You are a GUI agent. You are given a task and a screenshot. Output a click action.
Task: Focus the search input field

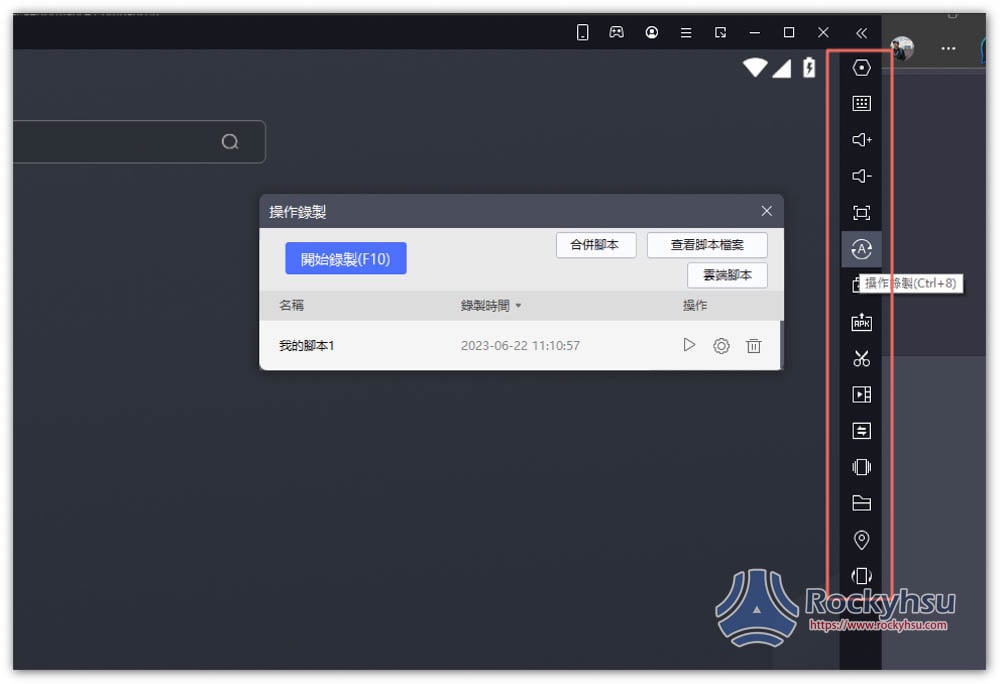pyautogui.click(x=139, y=142)
